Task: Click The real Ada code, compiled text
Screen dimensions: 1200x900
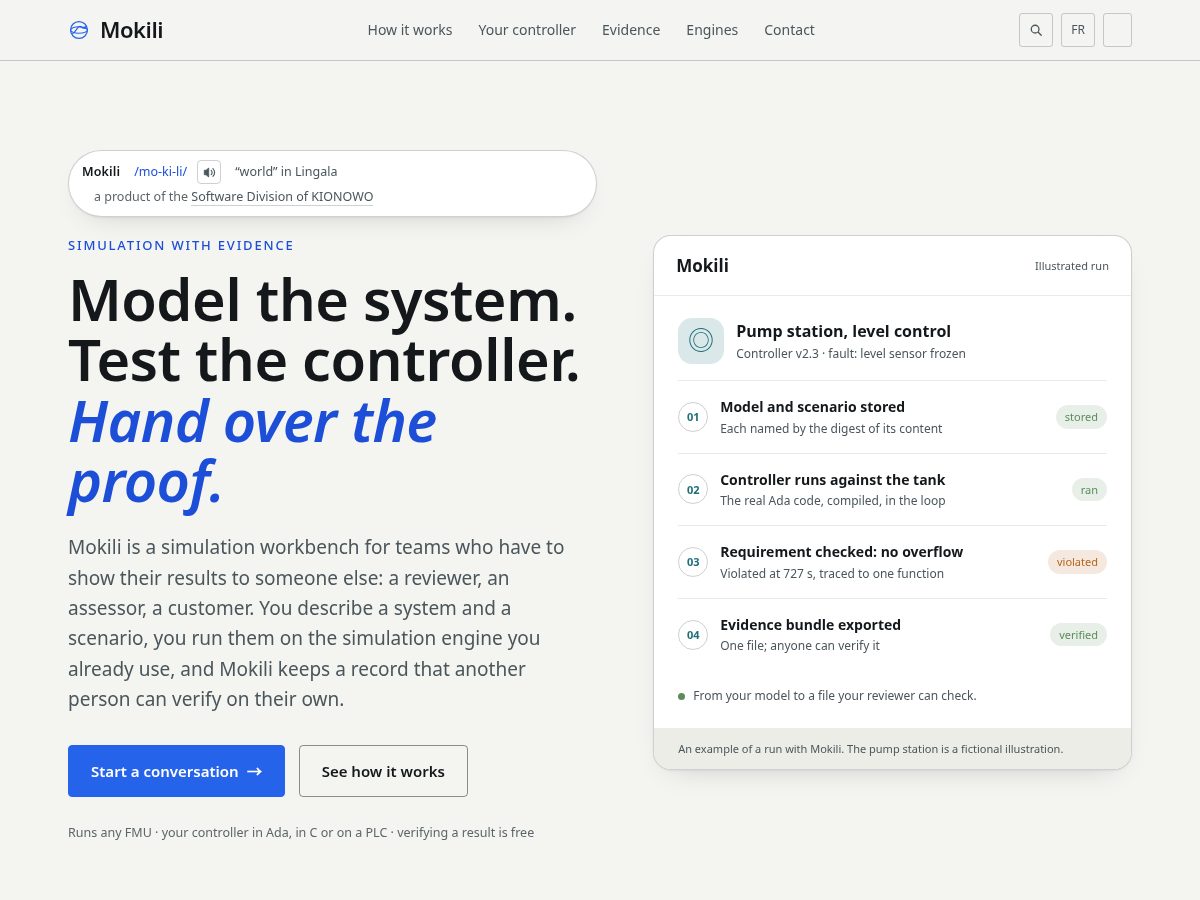Action: 832,501
